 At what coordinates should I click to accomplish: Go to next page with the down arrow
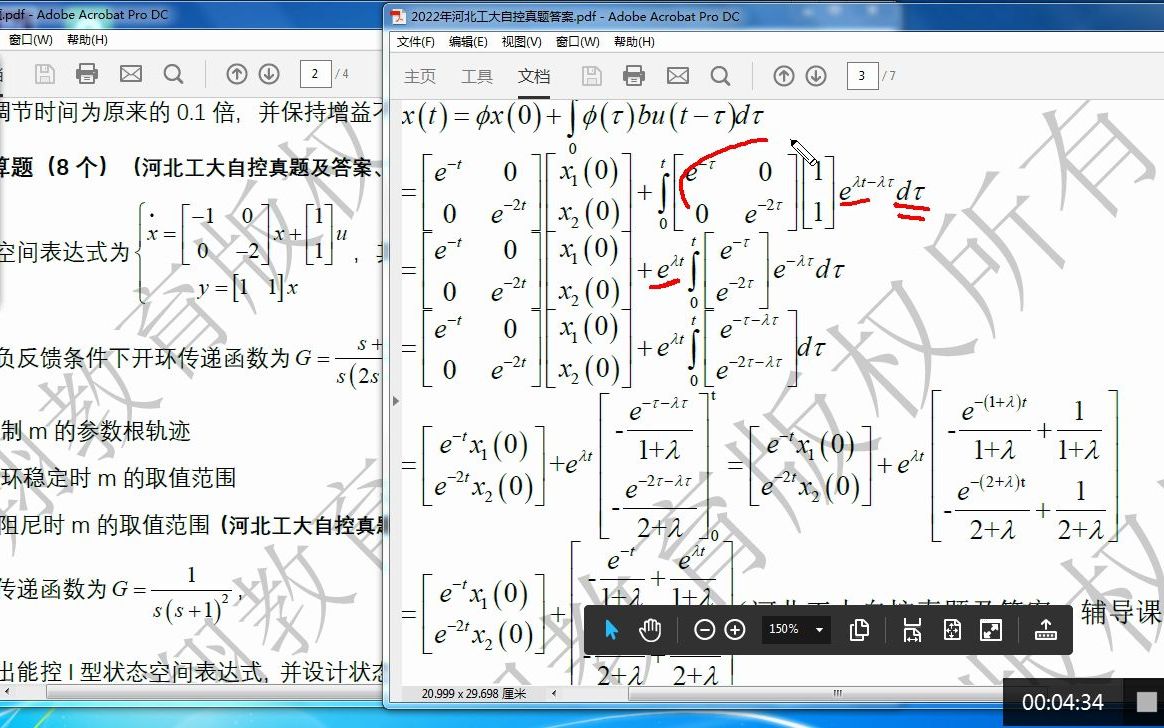(x=816, y=74)
